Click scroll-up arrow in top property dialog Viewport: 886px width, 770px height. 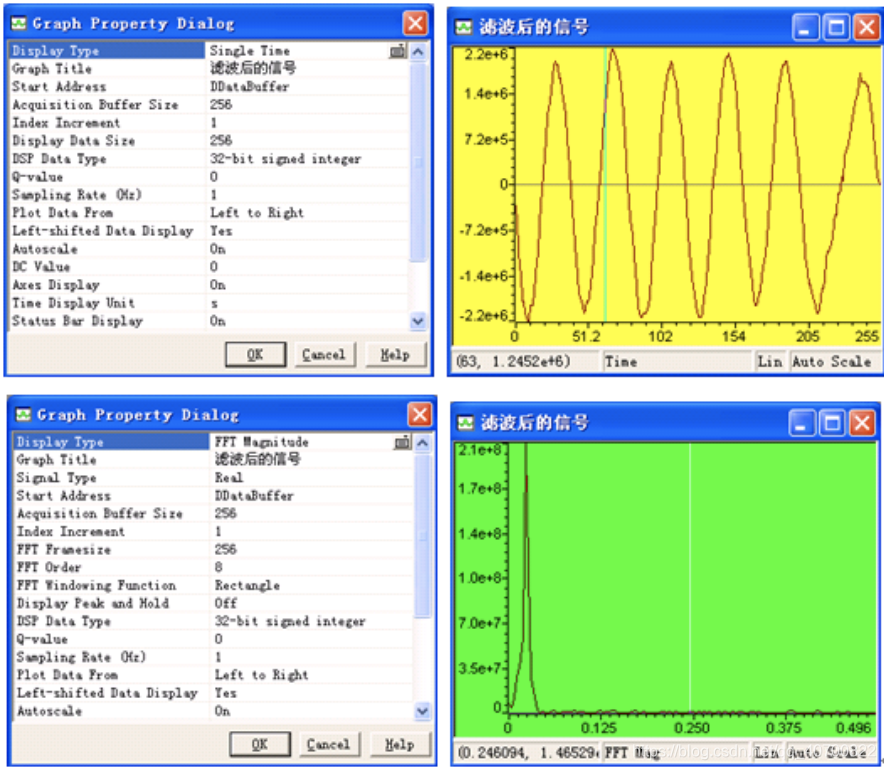point(418,51)
